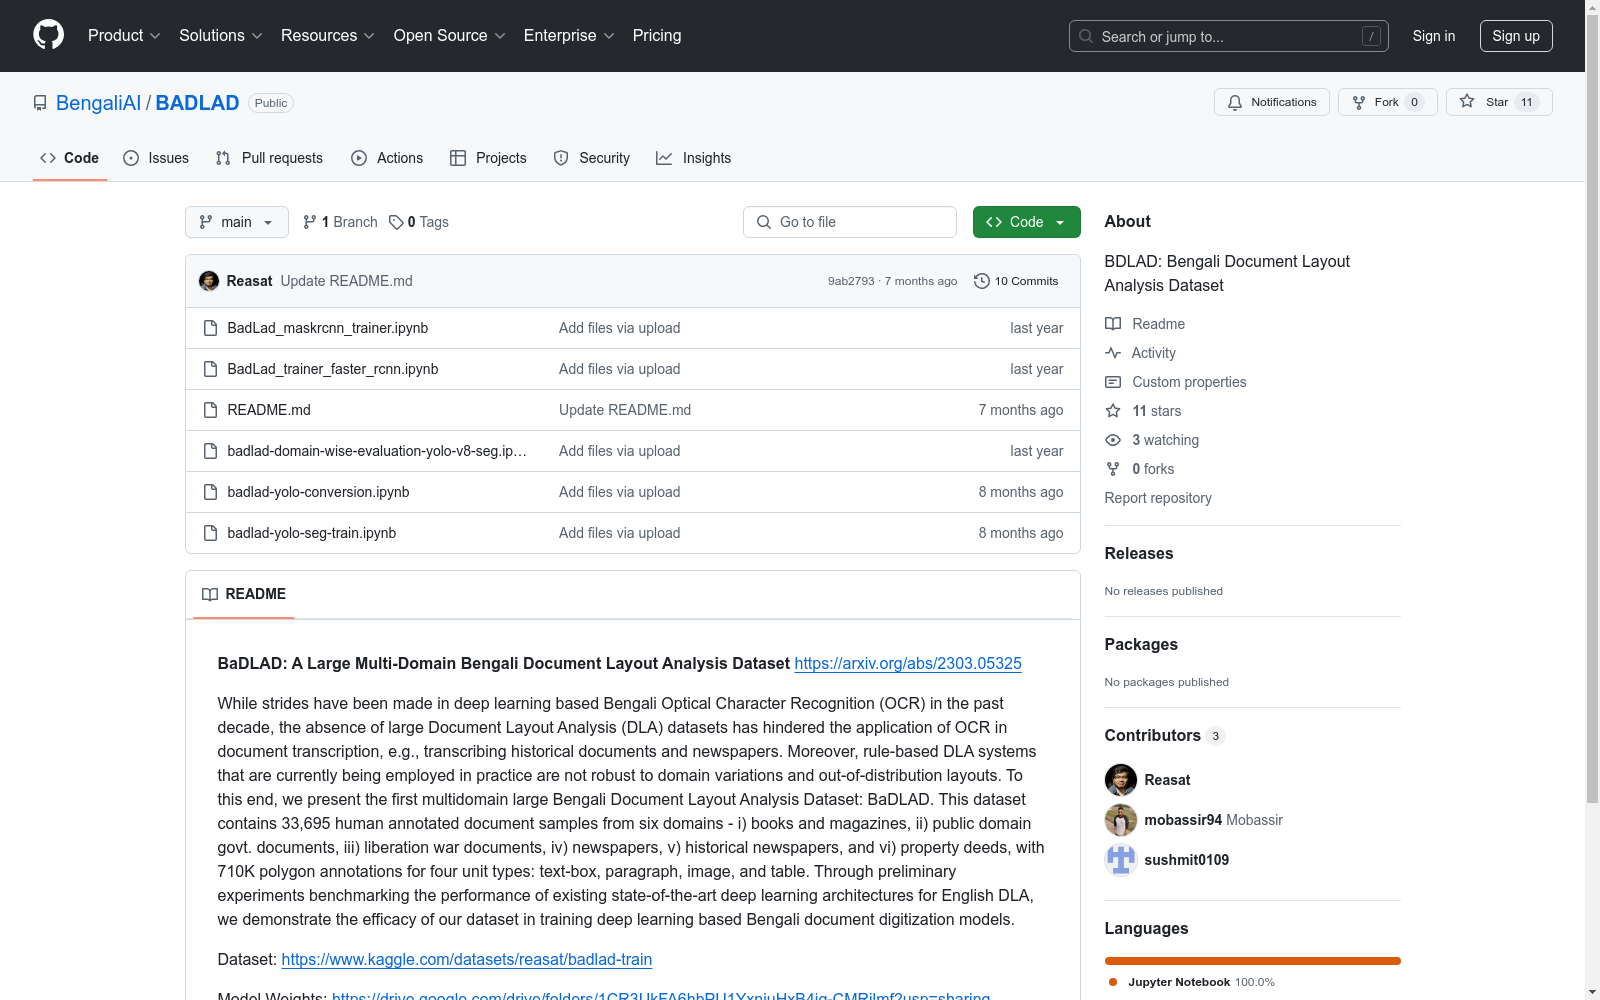Open the BADLAD repository name link
1600x1000 pixels.
coord(197,103)
